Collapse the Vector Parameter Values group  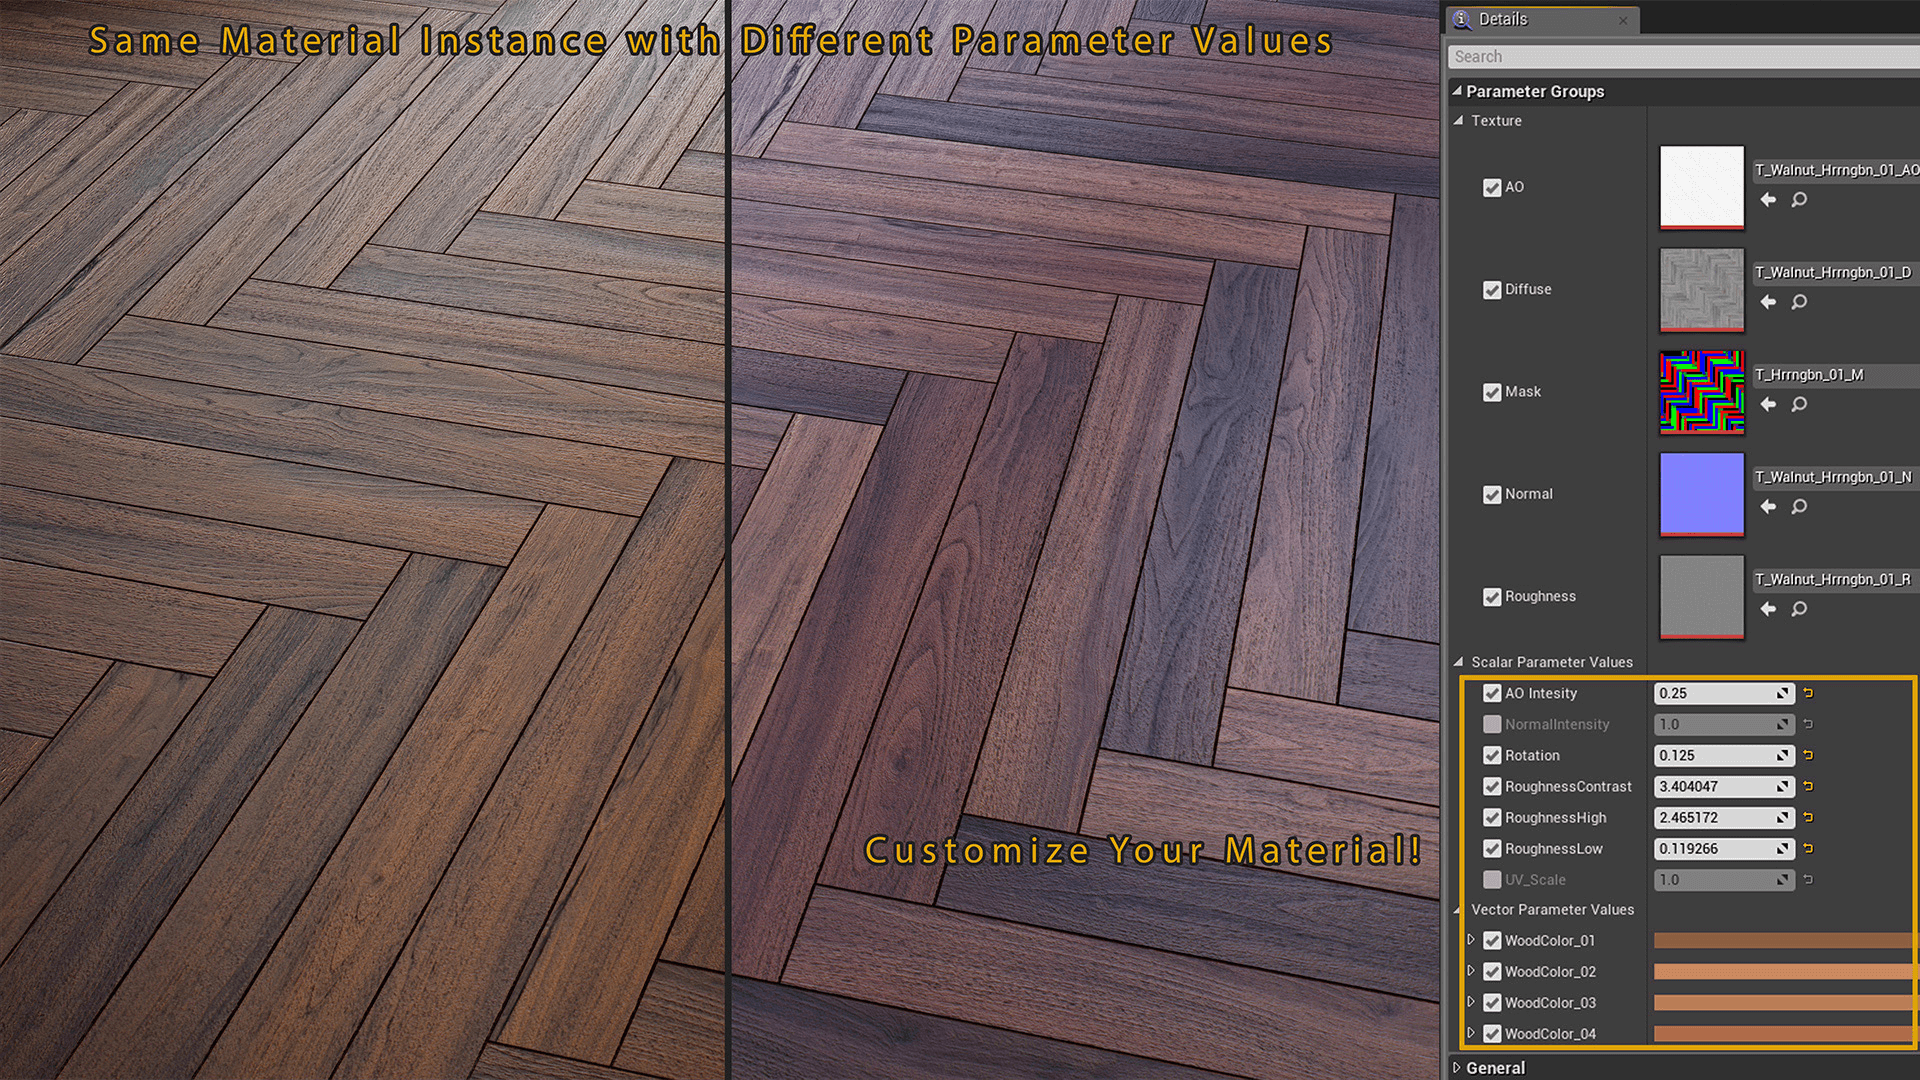(1459, 909)
